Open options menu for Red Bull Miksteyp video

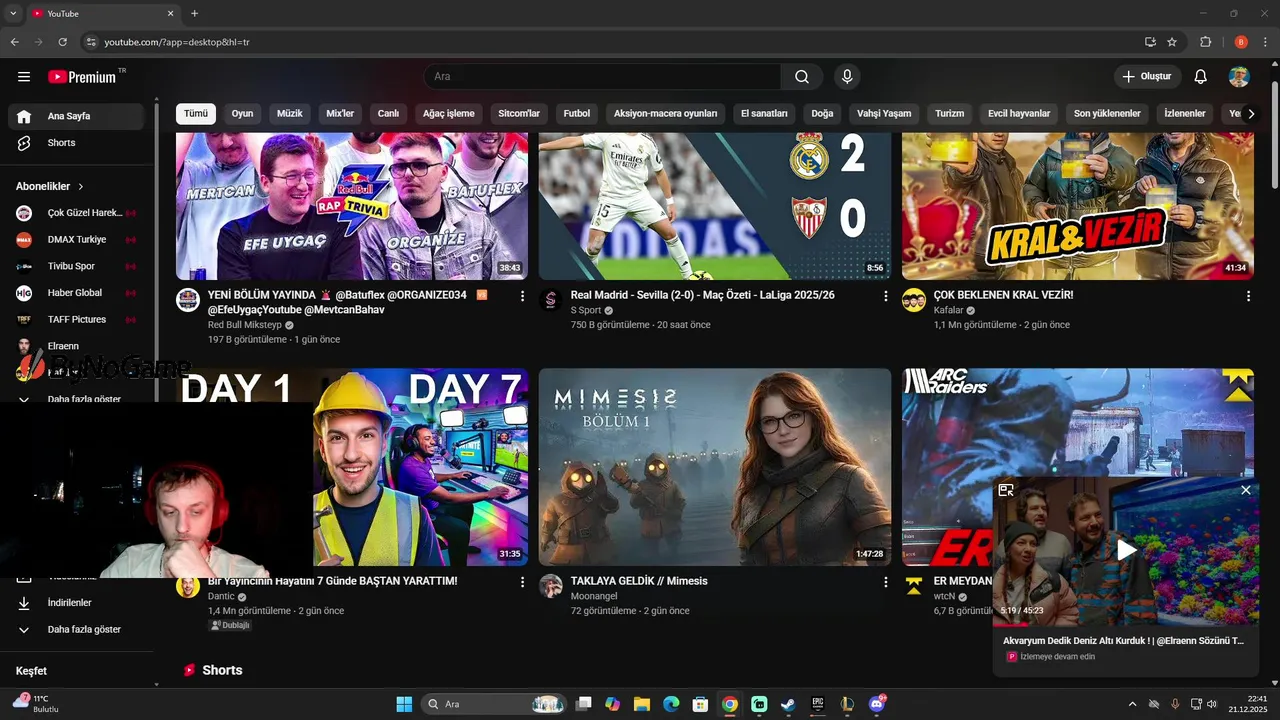522,296
